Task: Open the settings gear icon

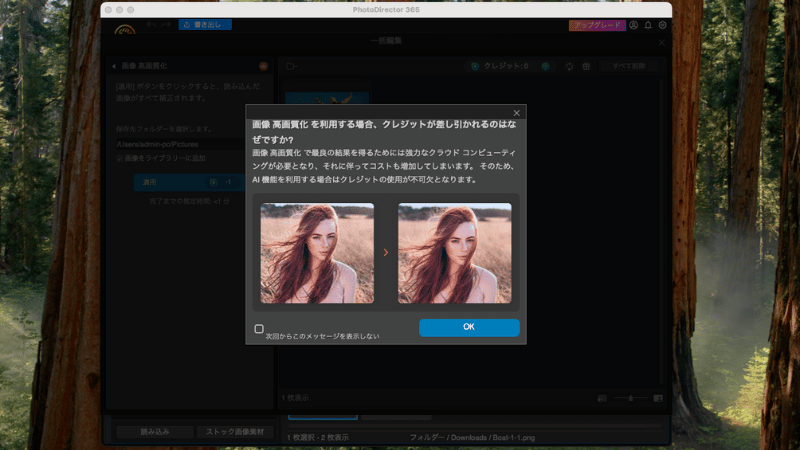Action: pos(663,25)
